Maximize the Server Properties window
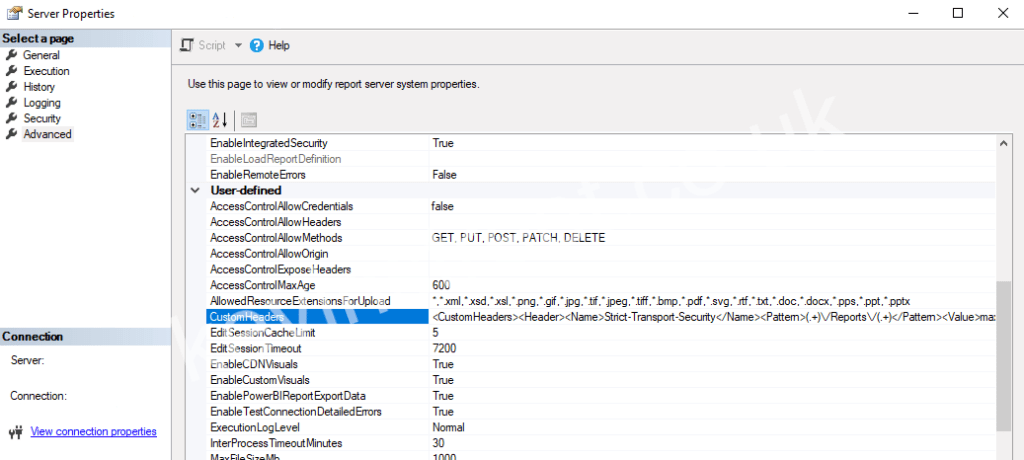 pos(958,13)
